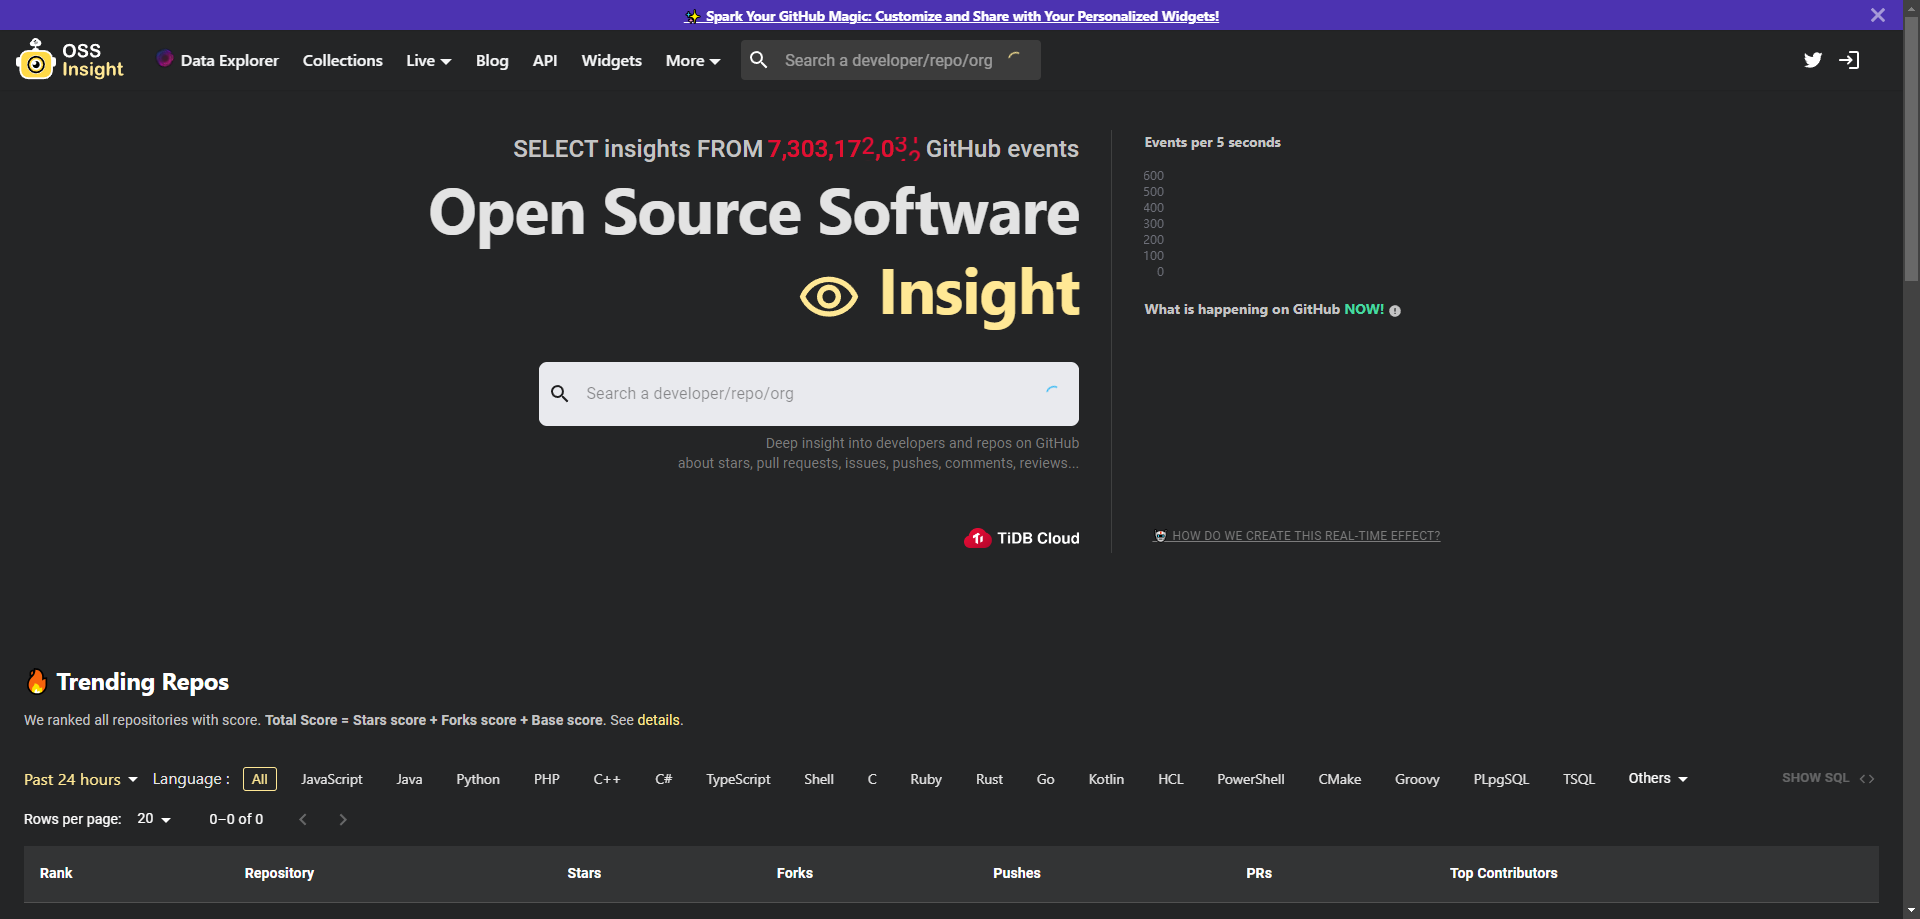Filter trending repos by PLpgSQL
Viewport: 1920px width, 919px height.
[1502, 779]
